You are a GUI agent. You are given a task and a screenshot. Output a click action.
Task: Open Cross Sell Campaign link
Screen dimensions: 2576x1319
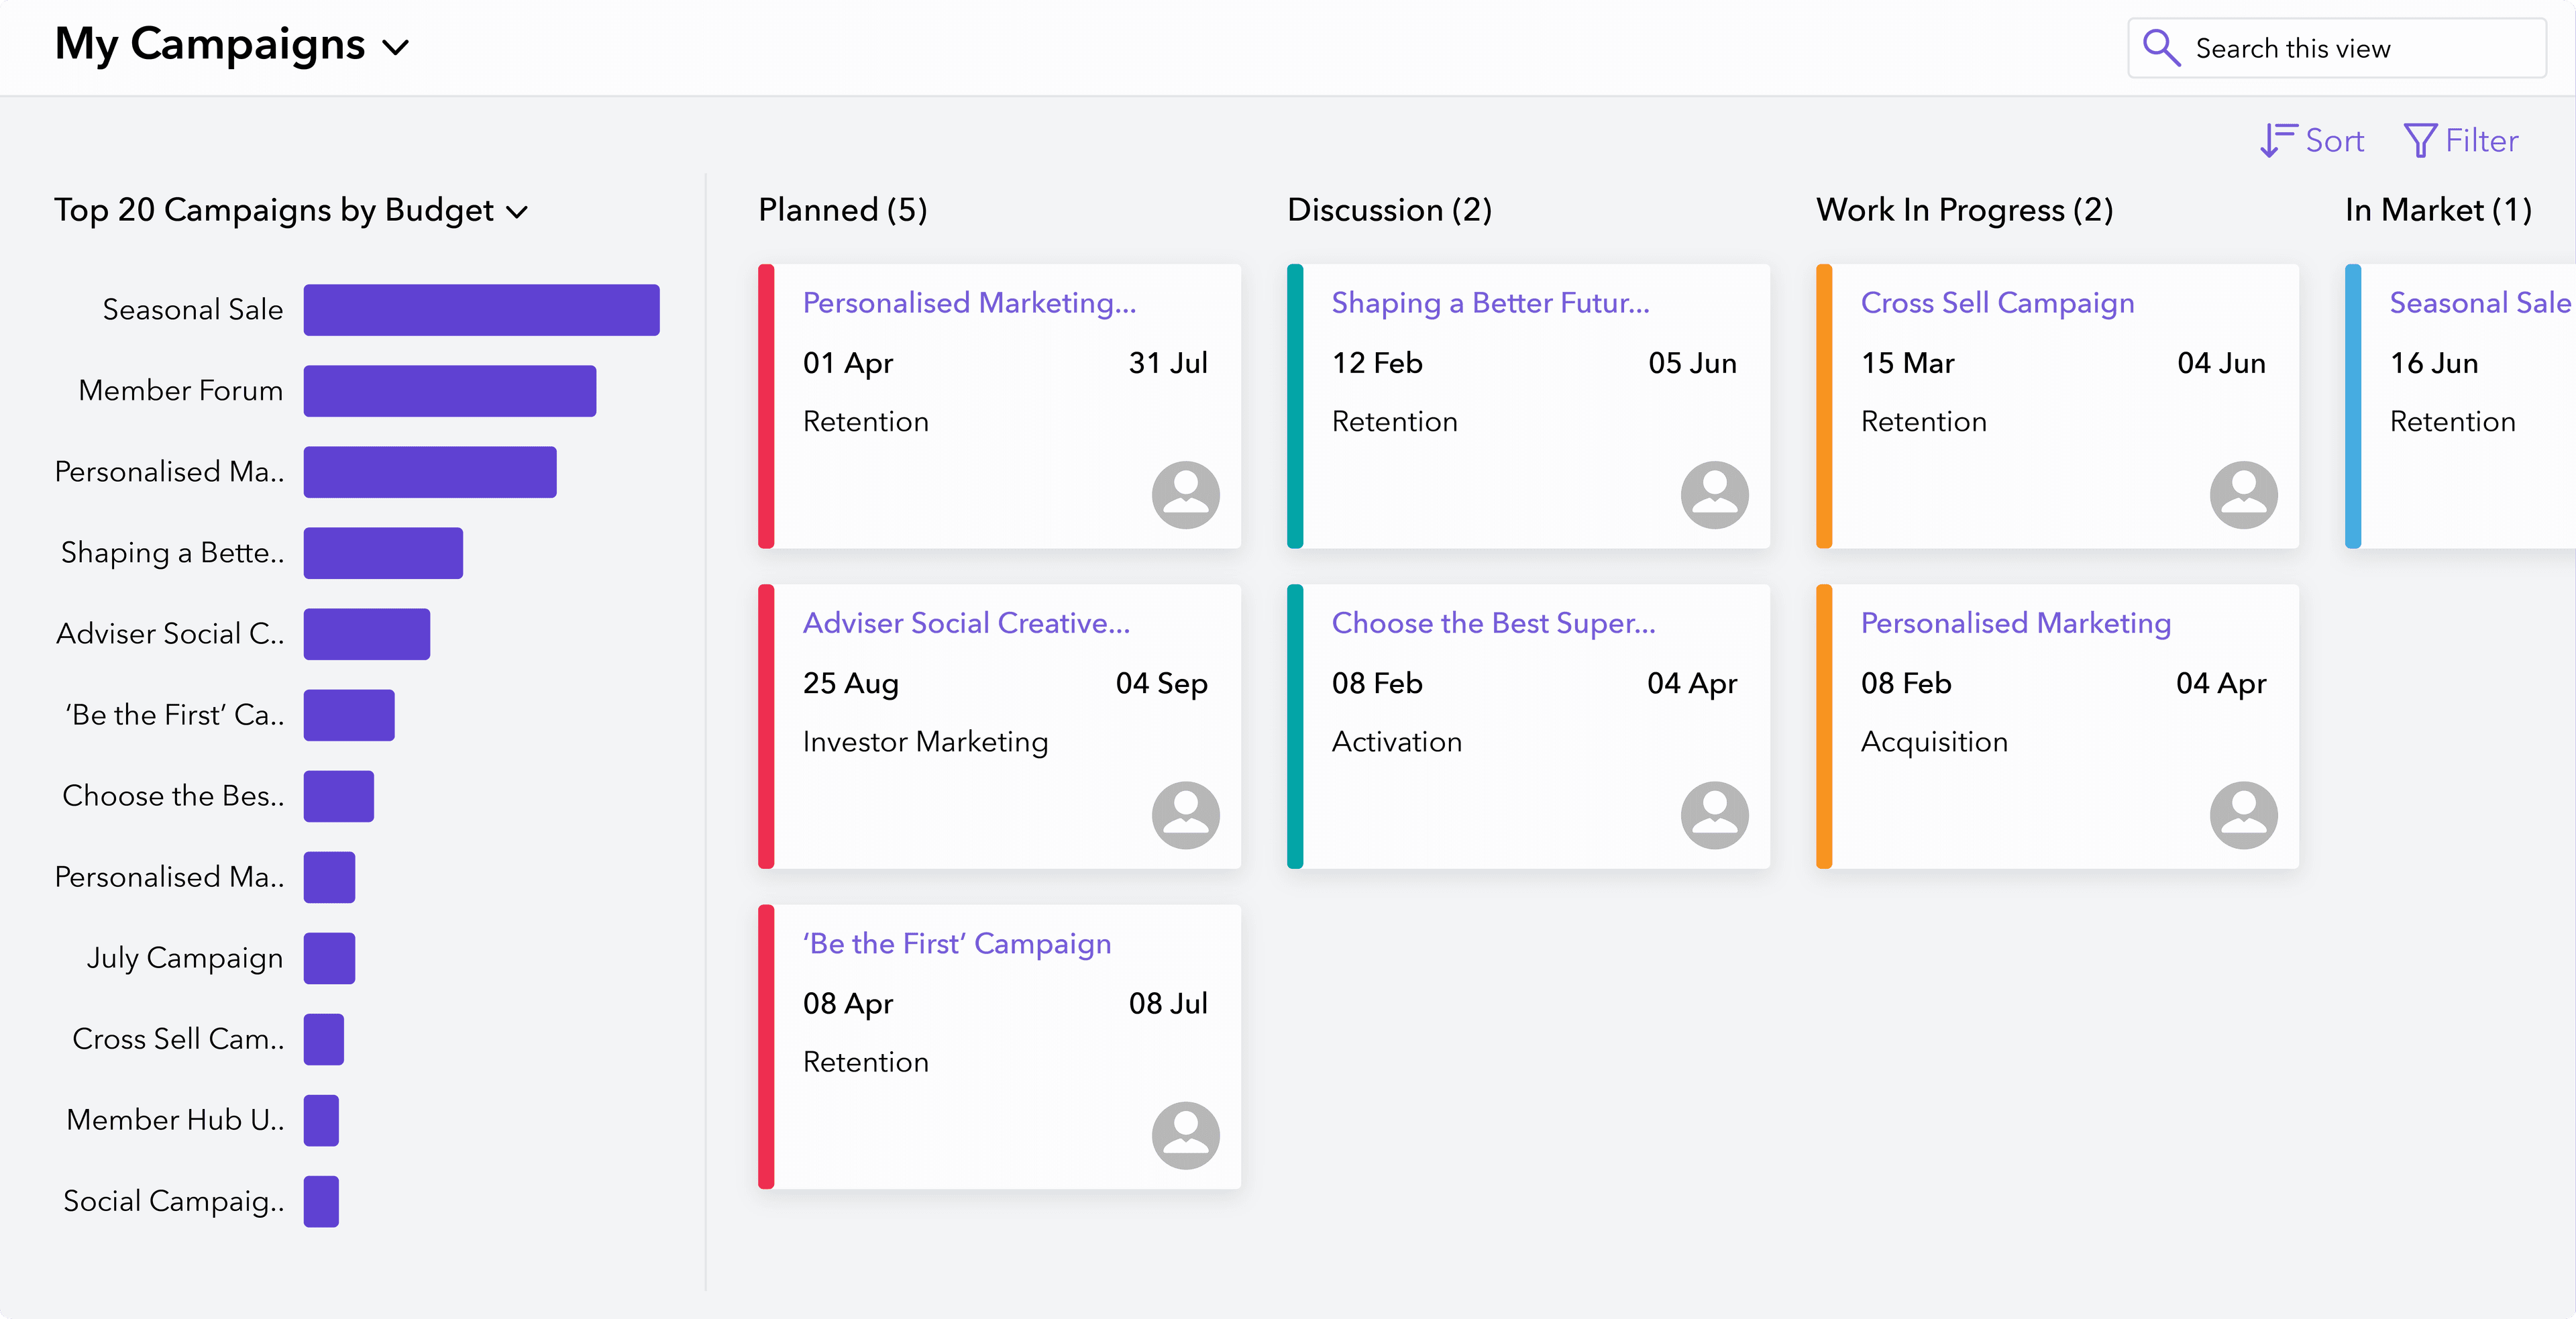point(1997,302)
